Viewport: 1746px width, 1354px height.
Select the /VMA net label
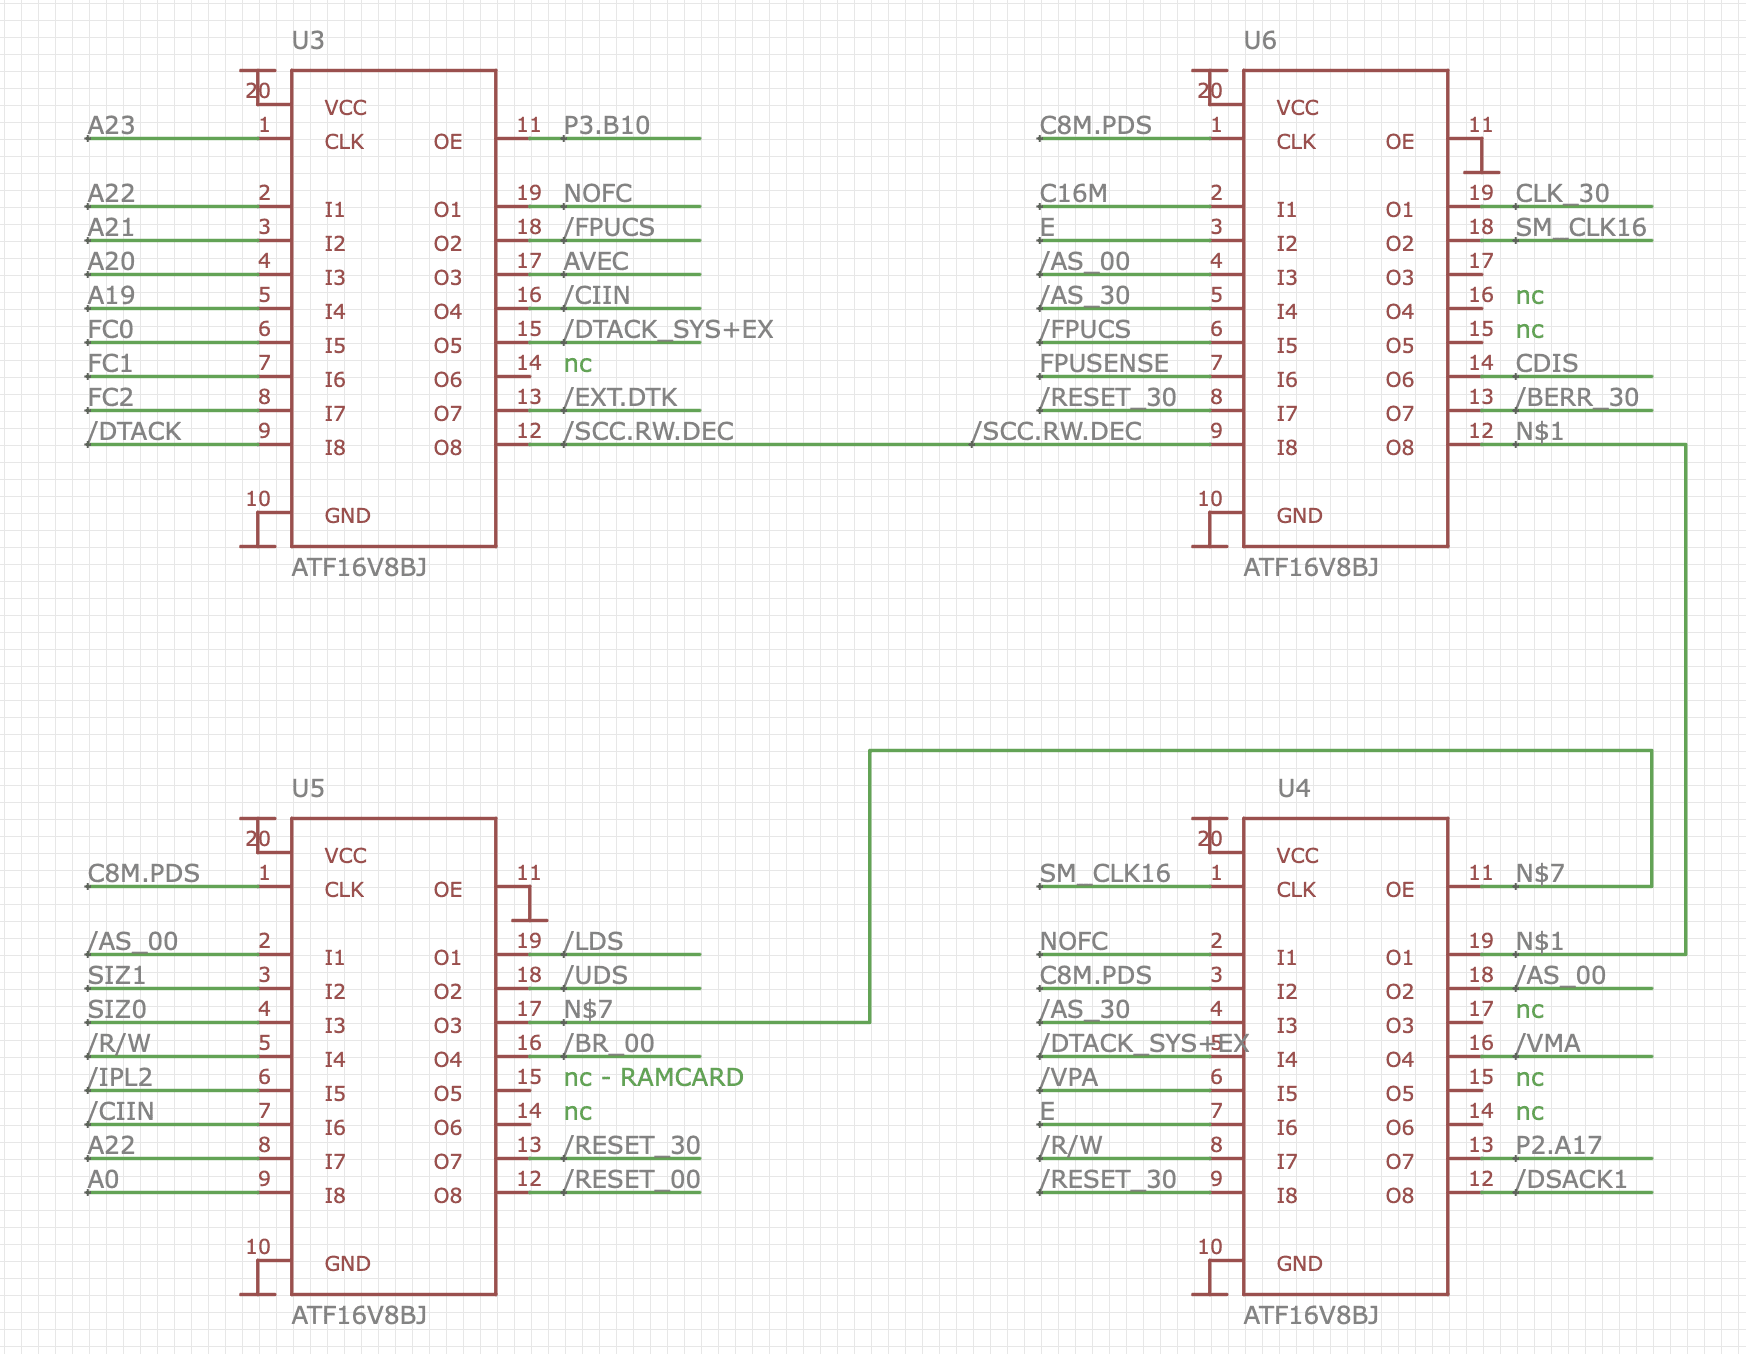pyautogui.click(x=1548, y=1043)
